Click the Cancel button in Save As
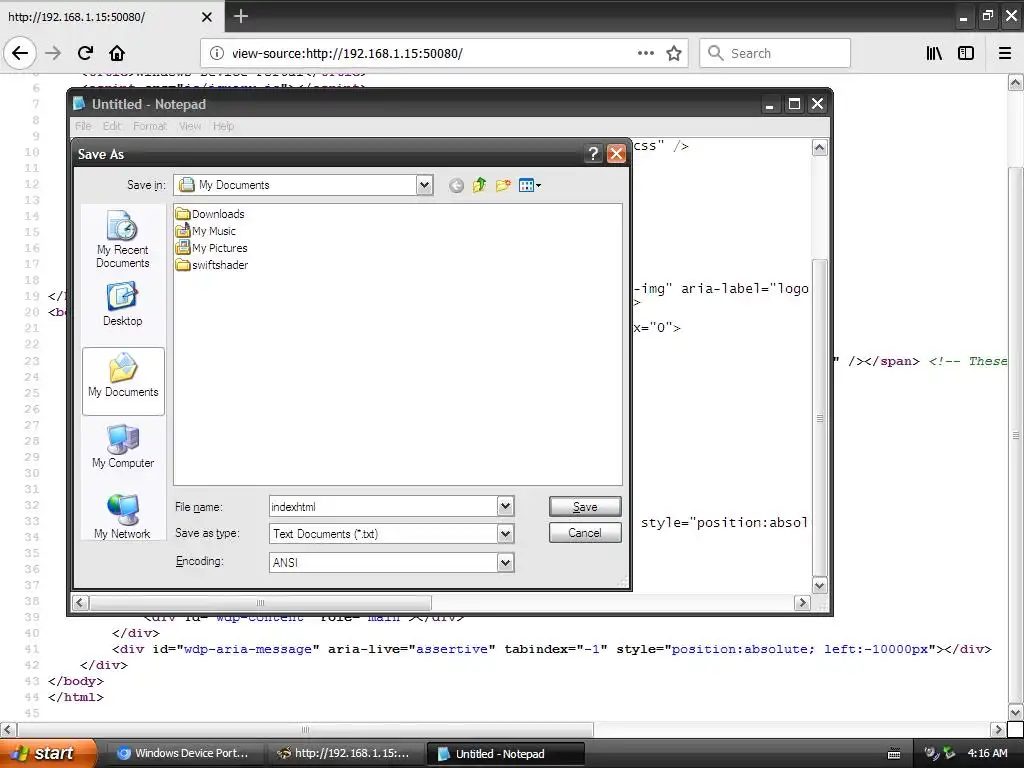 (x=585, y=533)
